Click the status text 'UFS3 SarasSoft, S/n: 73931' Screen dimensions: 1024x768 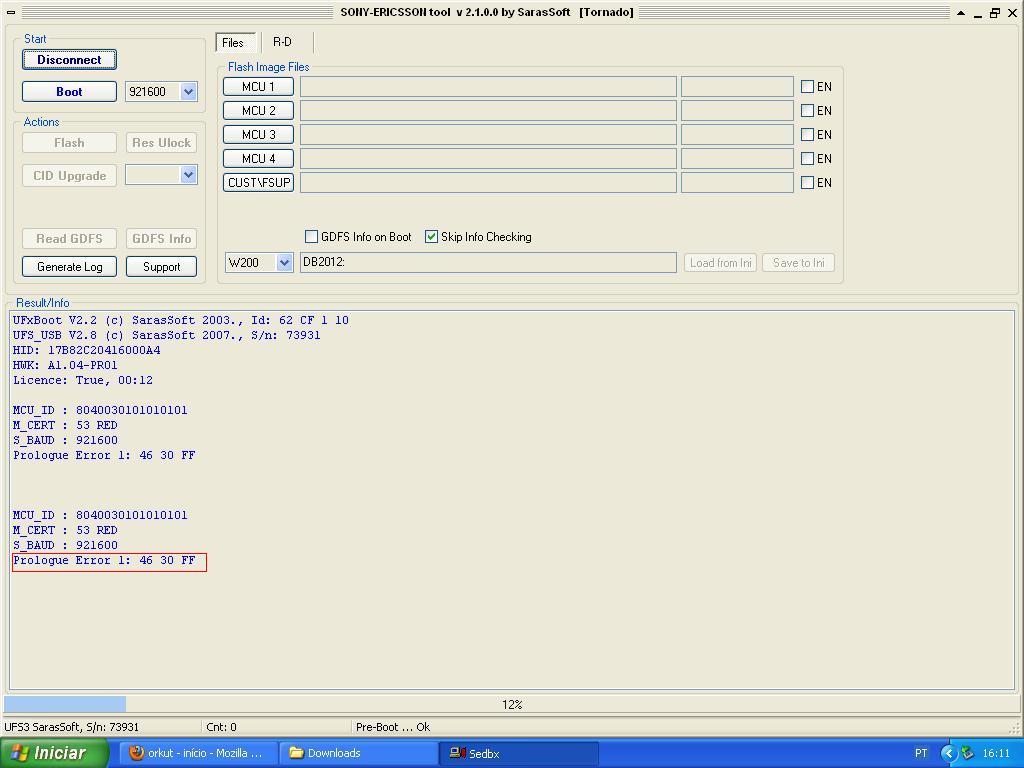(x=71, y=727)
